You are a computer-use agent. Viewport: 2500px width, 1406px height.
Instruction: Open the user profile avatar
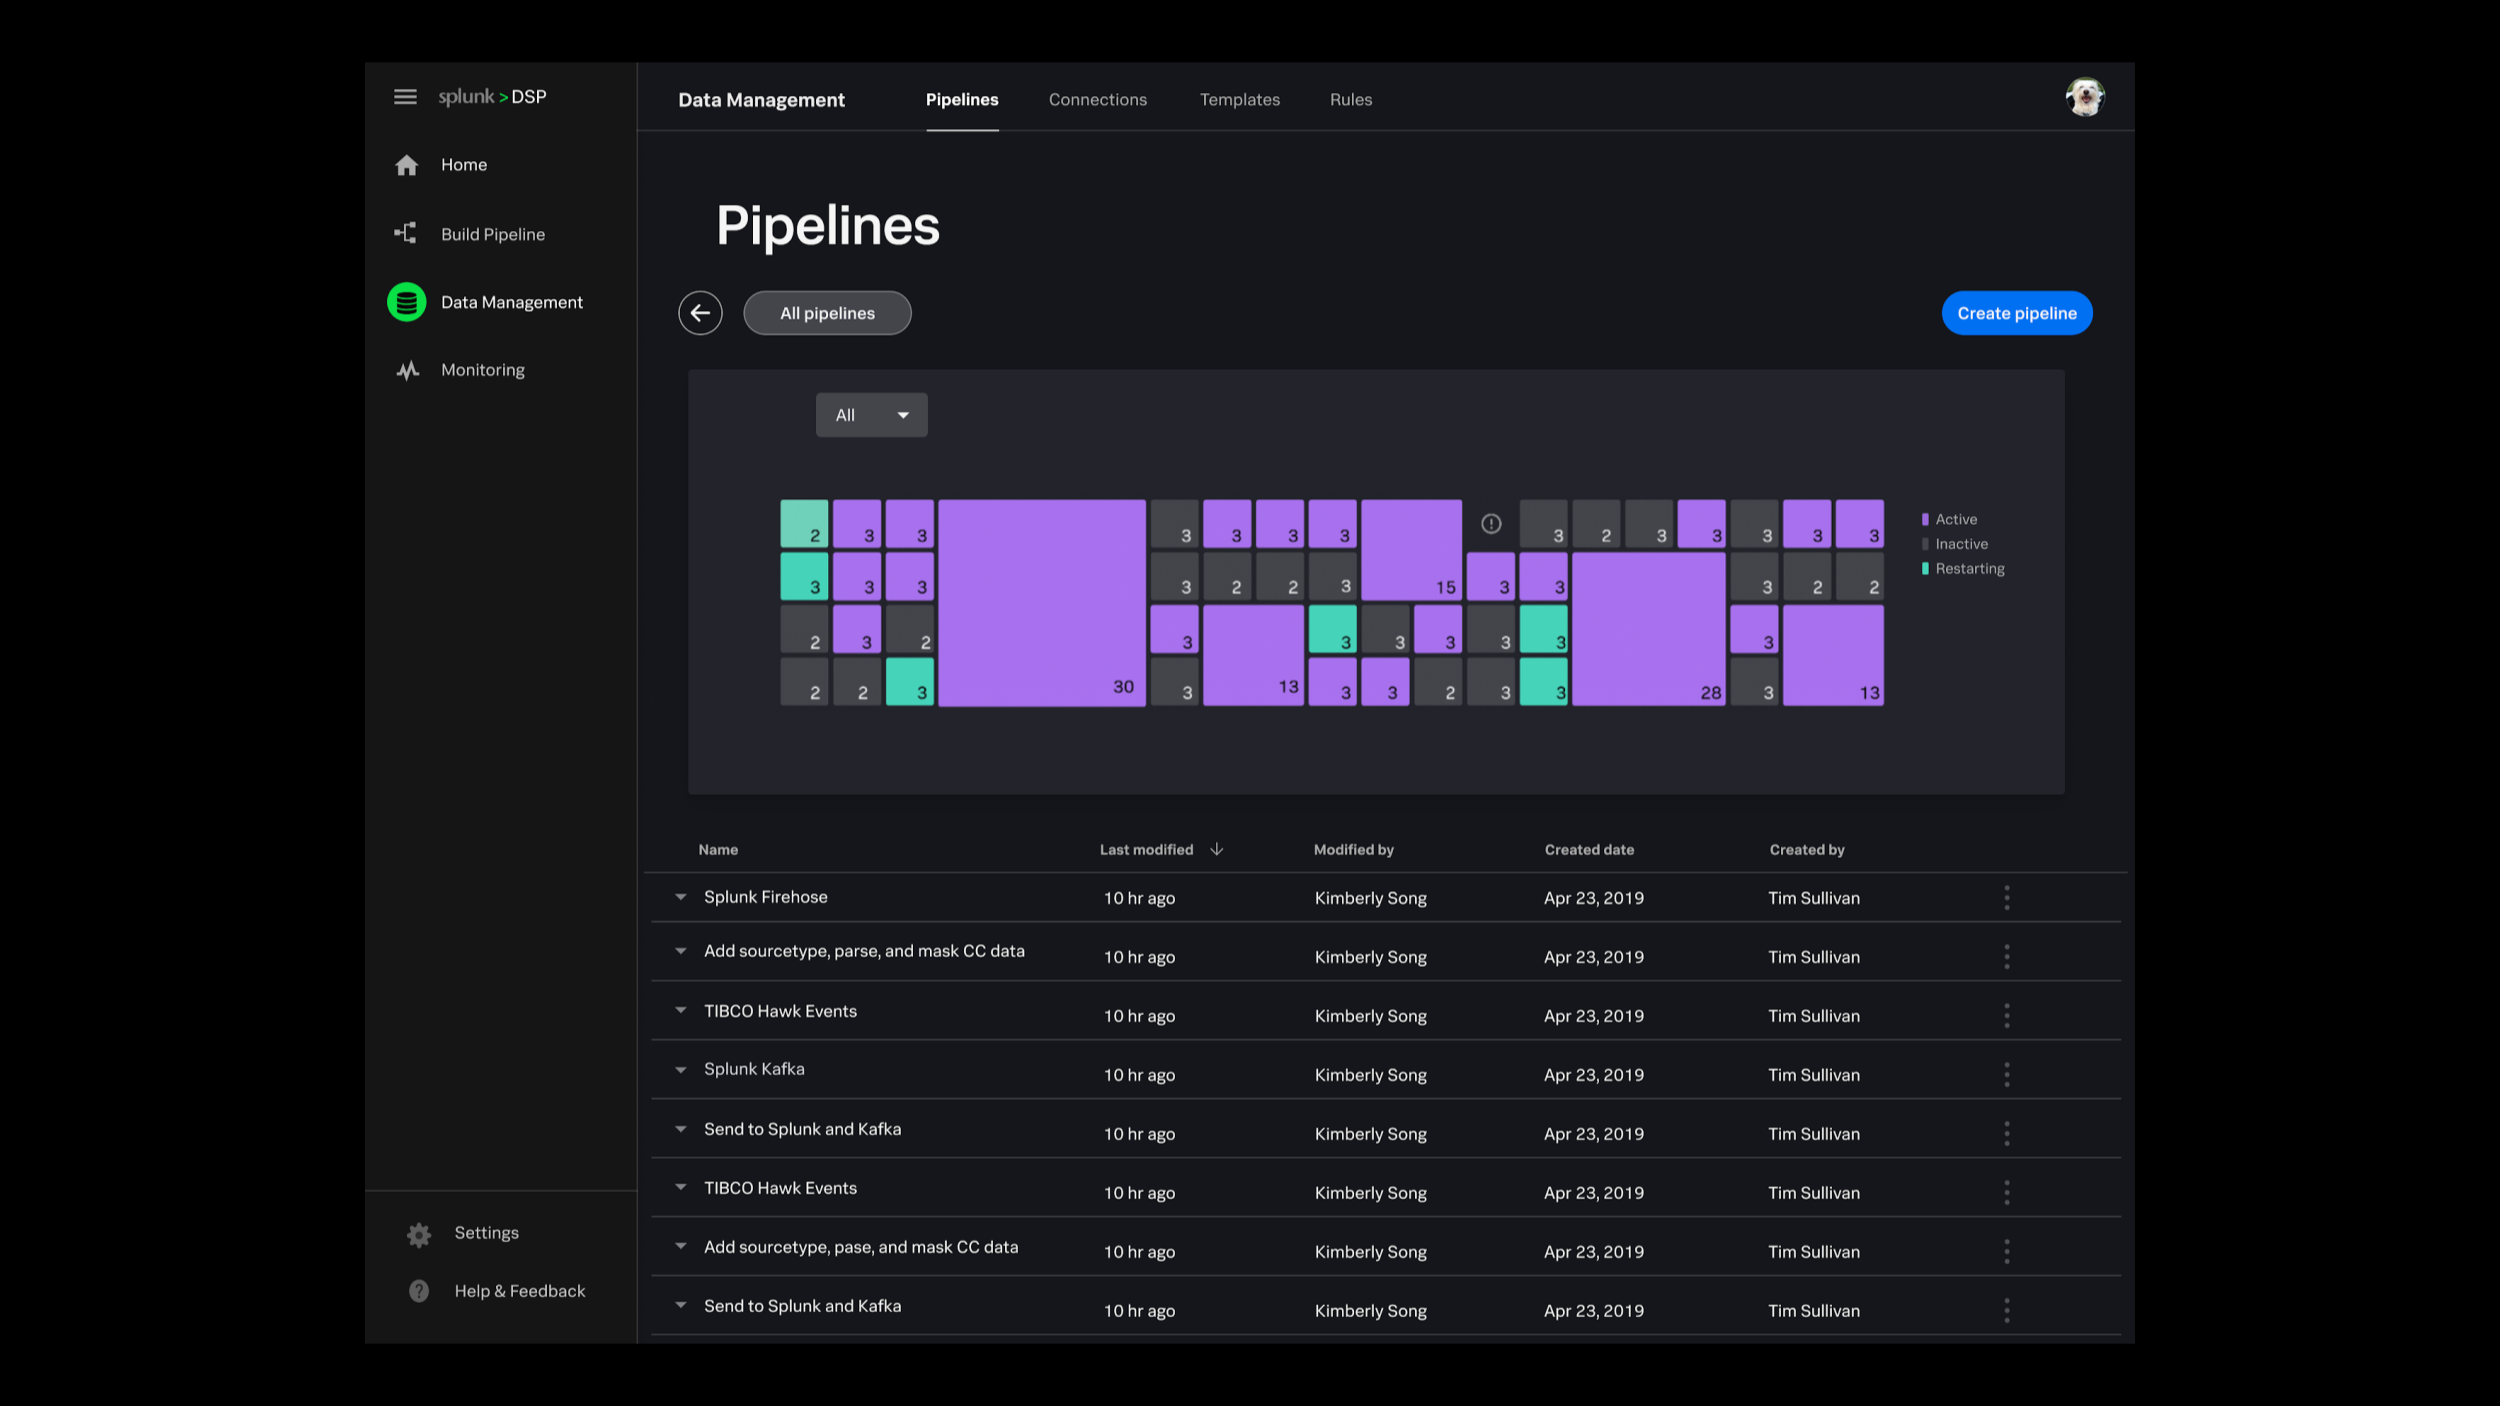pyautogui.click(x=2085, y=98)
